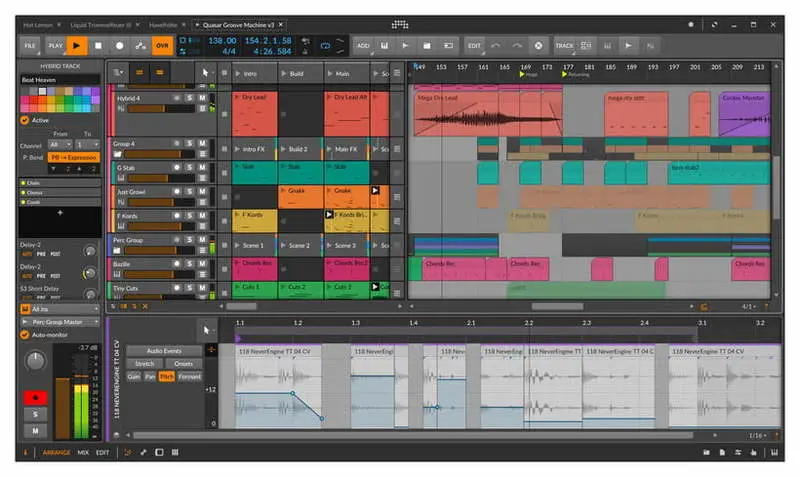Screen dimensions: 800x477
Task: Select the Pitch expression button
Action: click(x=166, y=376)
